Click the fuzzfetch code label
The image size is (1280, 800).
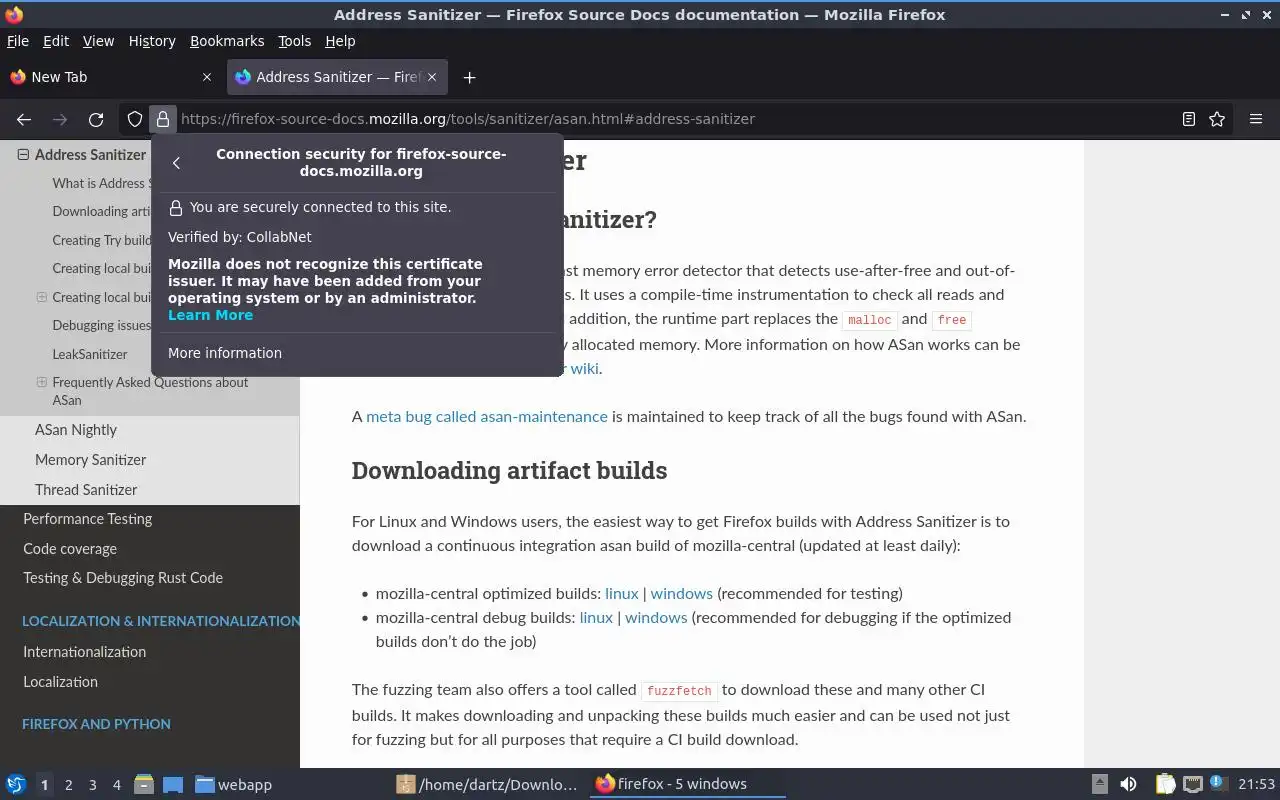[x=679, y=691]
